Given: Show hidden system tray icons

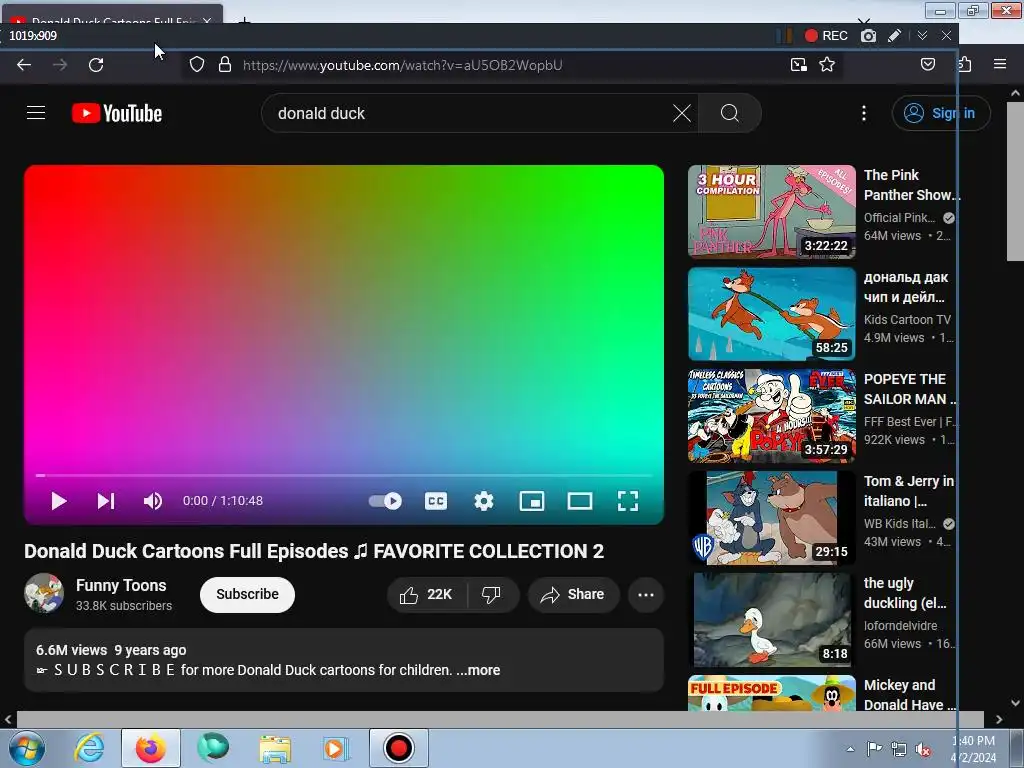Looking at the screenshot, I should 850,749.
